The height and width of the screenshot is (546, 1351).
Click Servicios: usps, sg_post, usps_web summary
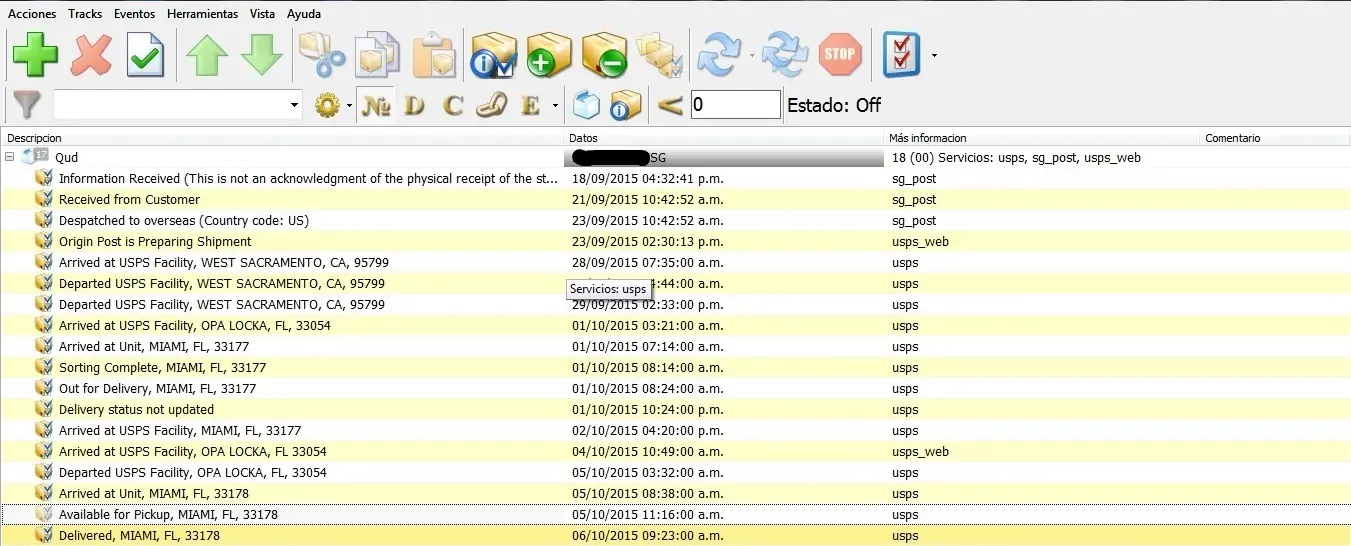(1016, 157)
